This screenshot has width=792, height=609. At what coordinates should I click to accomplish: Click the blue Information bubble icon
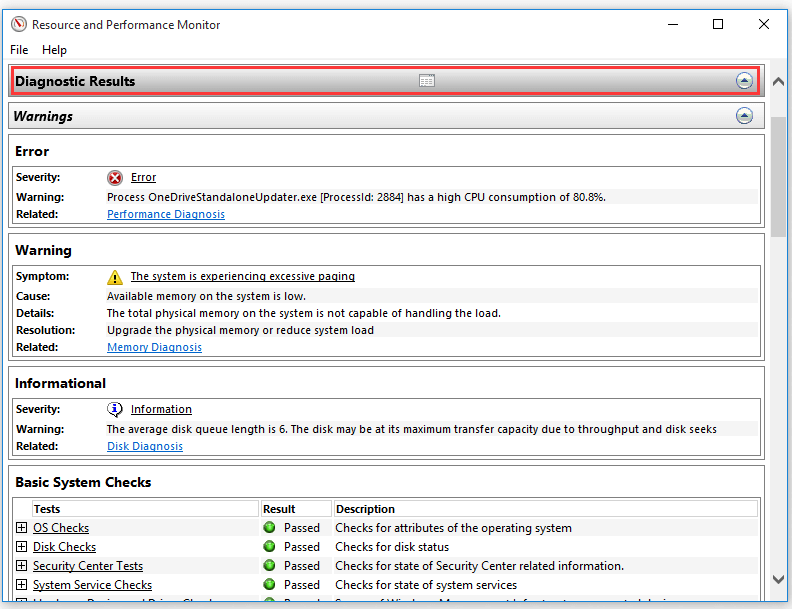click(x=115, y=410)
